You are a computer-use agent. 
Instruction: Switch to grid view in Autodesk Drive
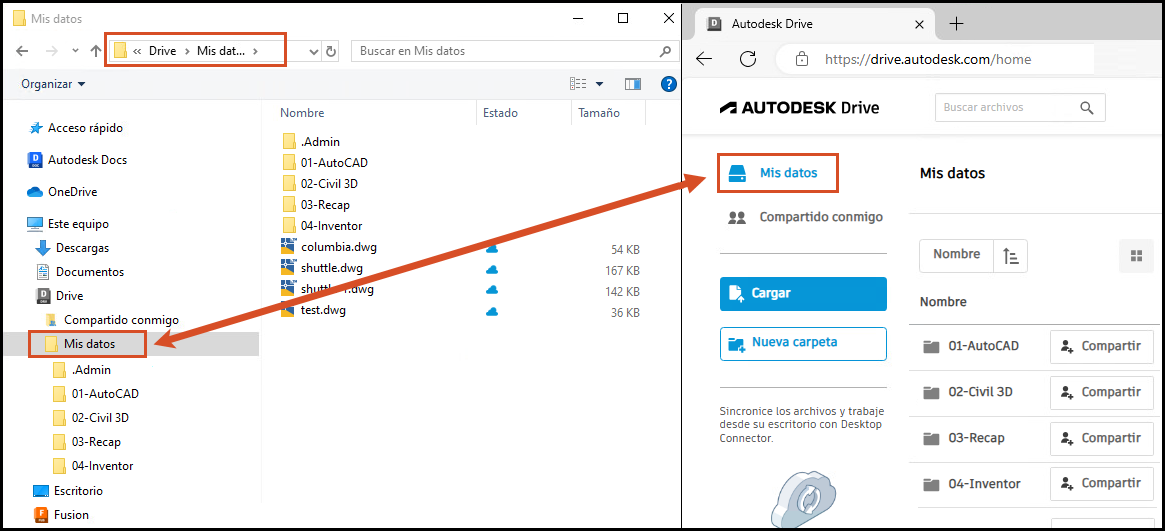(1135, 255)
